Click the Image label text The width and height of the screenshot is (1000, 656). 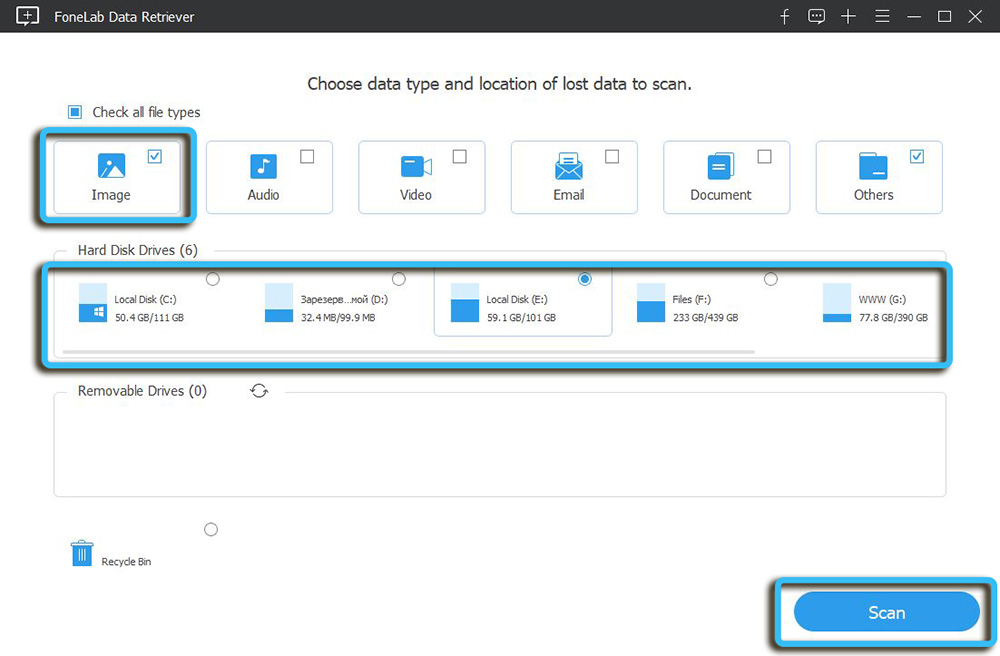point(111,195)
